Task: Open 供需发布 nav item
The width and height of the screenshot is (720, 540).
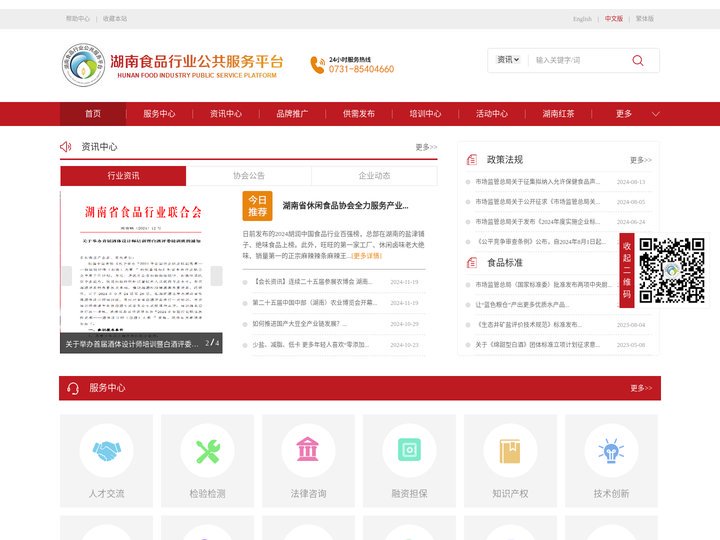Action: click(359, 113)
